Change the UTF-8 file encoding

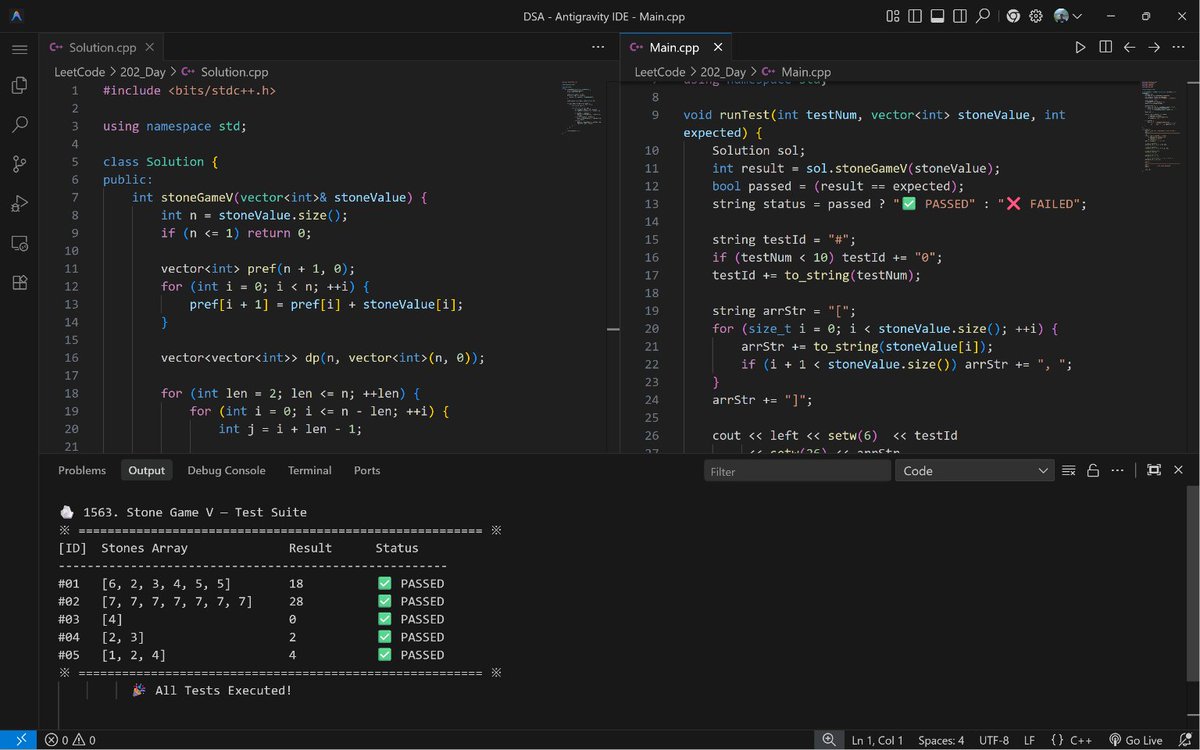click(994, 740)
